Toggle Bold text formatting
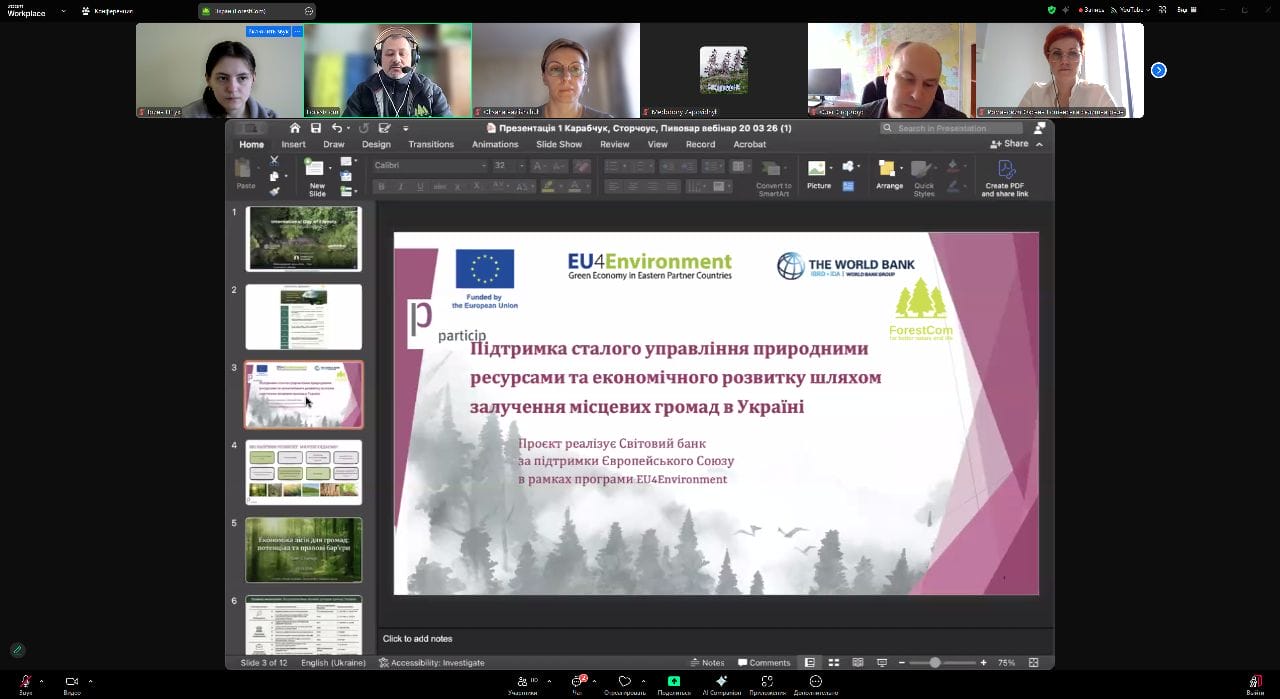1280x699 pixels. tap(381, 187)
